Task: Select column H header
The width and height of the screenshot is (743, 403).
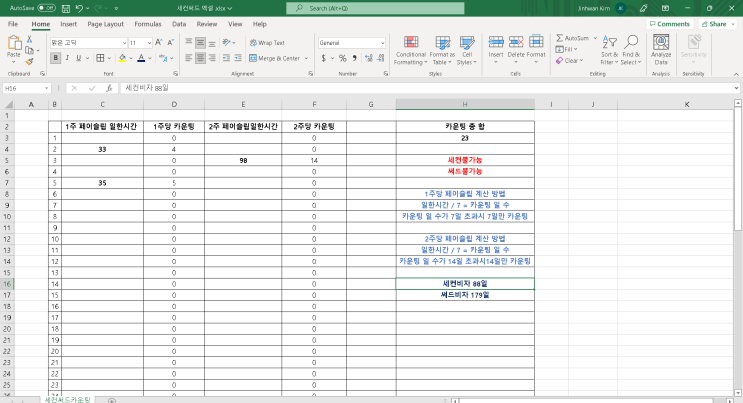Action: coord(465,104)
